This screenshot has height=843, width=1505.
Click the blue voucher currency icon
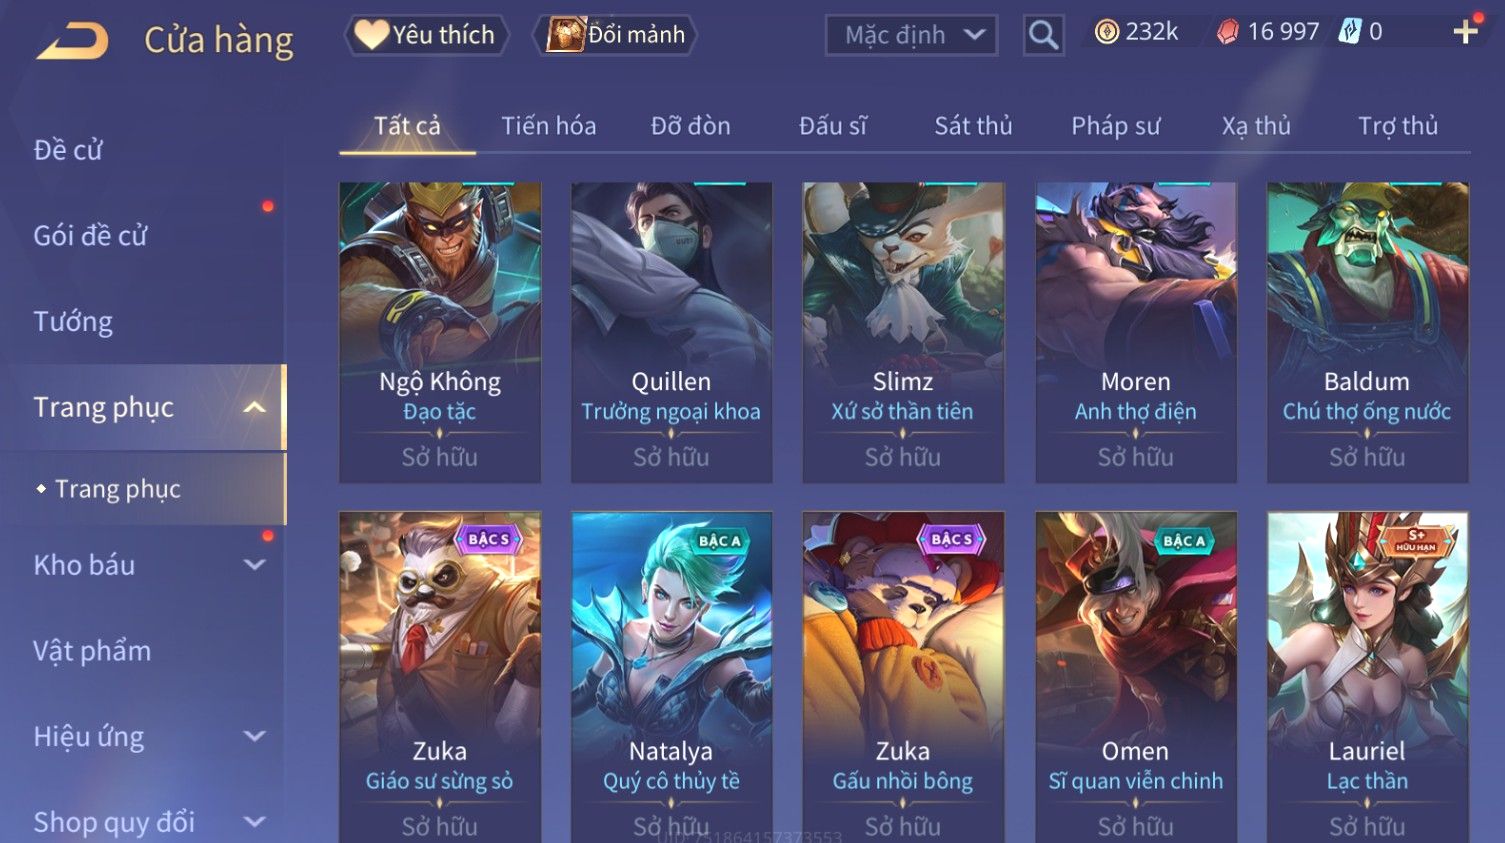[1350, 32]
